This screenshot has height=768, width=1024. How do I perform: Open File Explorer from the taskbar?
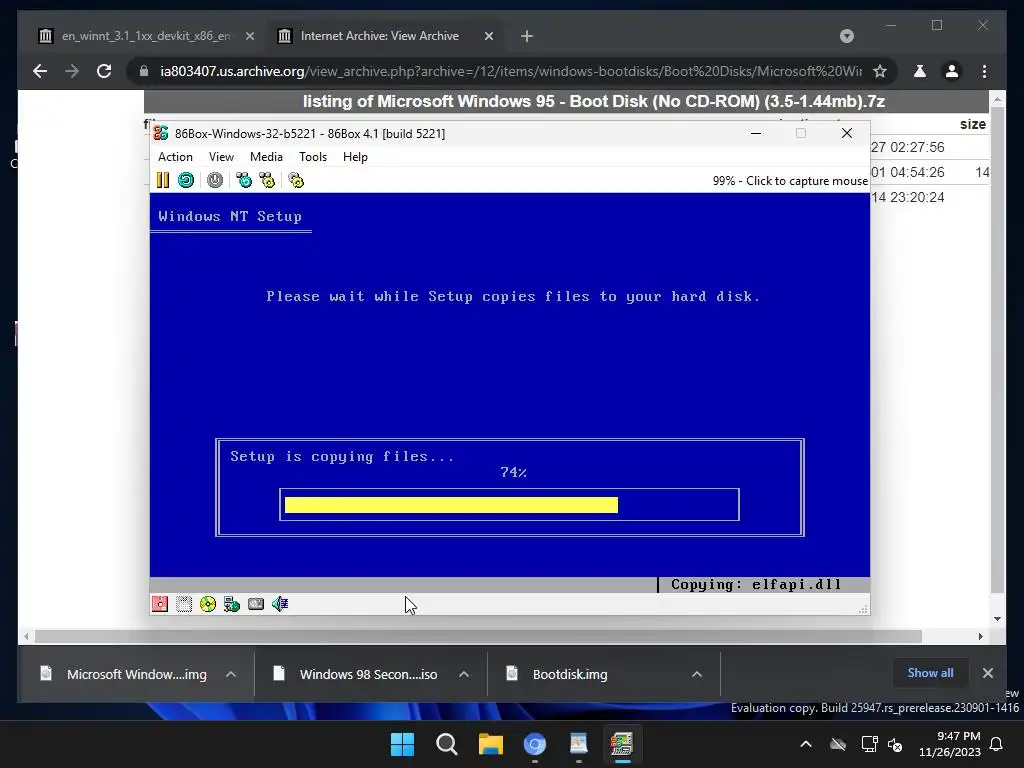pyautogui.click(x=490, y=744)
